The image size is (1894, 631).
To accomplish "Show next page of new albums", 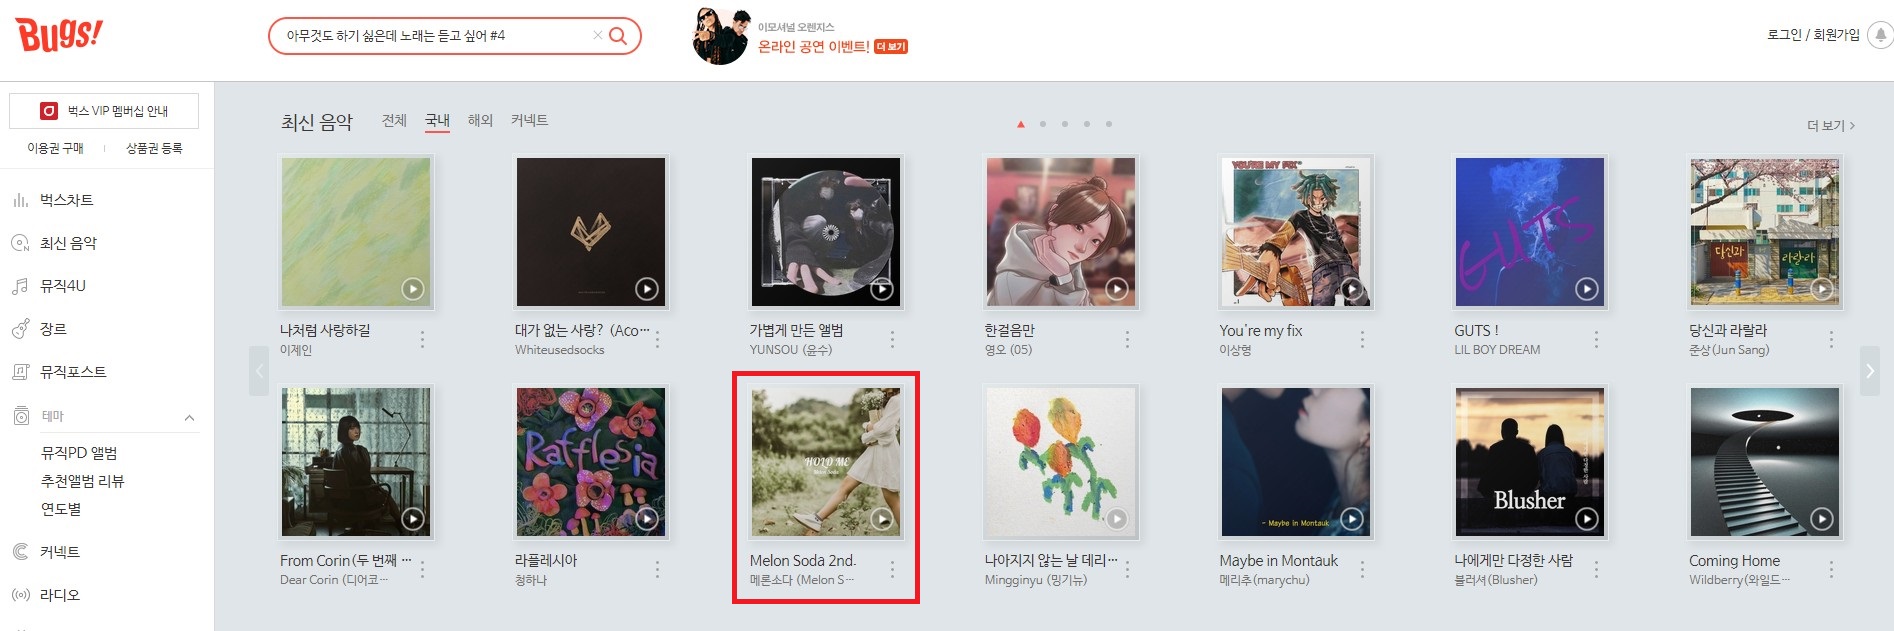I will [1869, 371].
